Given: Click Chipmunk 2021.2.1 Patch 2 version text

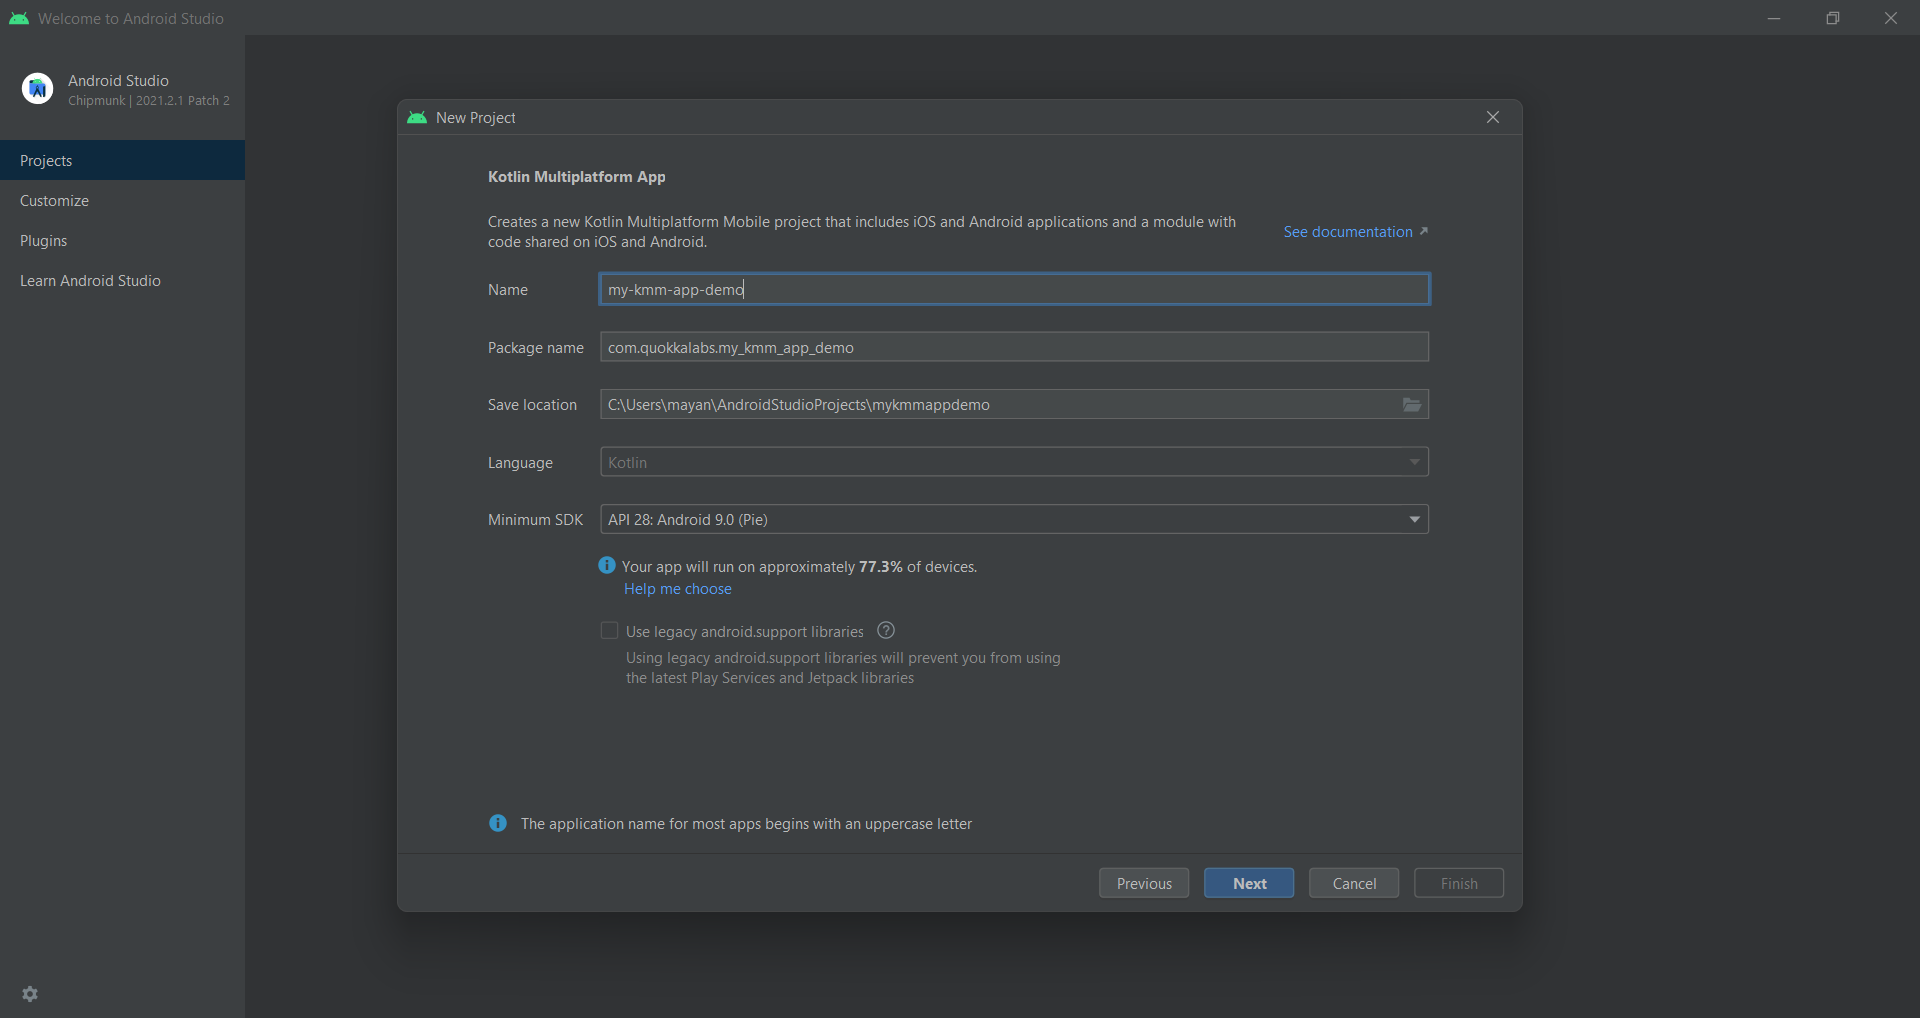Looking at the screenshot, I should [x=149, y=101].
